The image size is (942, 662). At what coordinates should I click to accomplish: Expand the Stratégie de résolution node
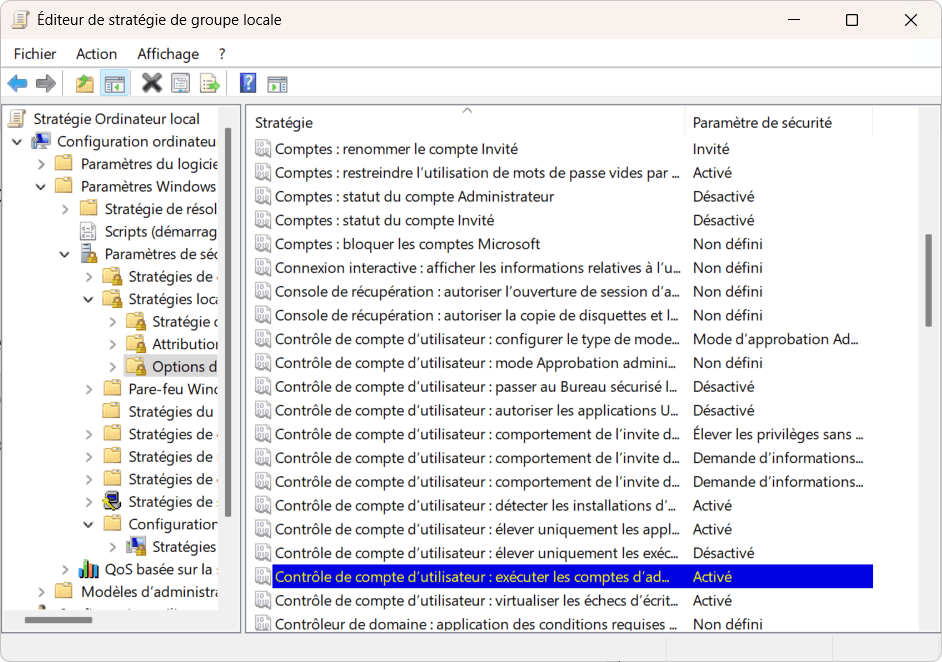click(x=65, y=209)
